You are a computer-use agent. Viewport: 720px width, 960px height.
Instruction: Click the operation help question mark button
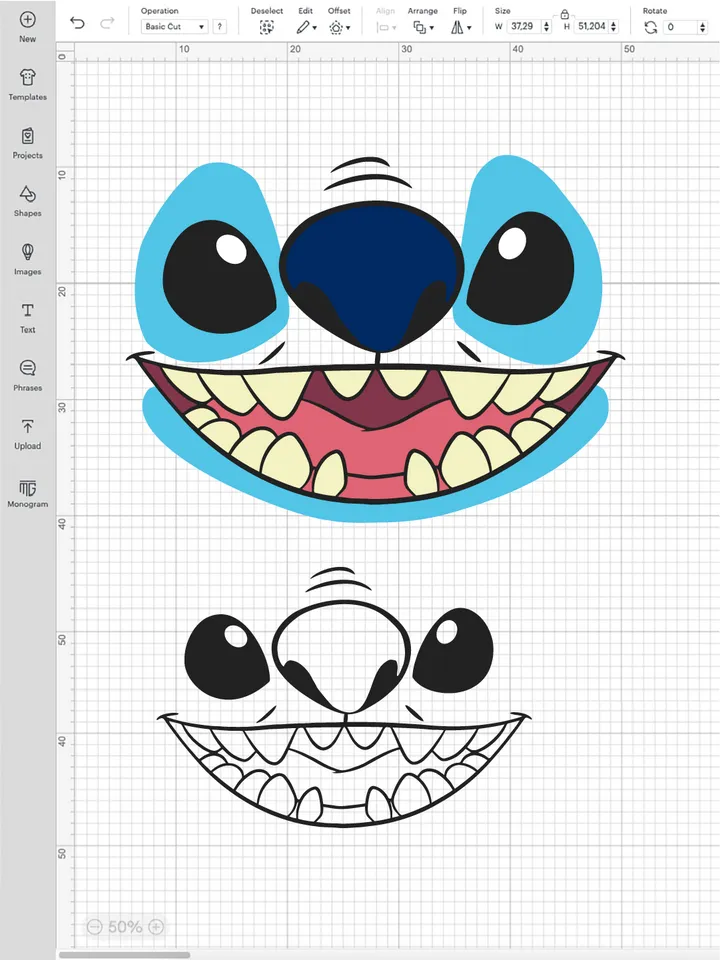point(219,27)
